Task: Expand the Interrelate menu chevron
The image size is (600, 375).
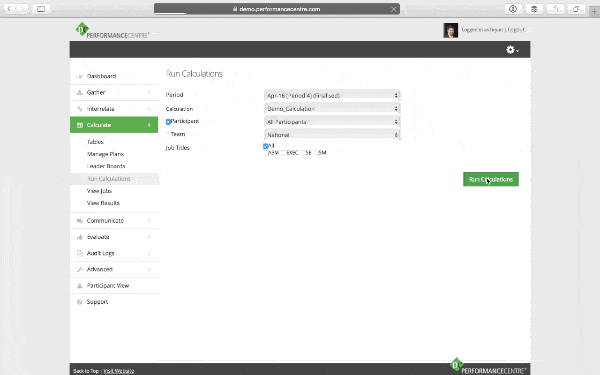Action: pos(149,109)
